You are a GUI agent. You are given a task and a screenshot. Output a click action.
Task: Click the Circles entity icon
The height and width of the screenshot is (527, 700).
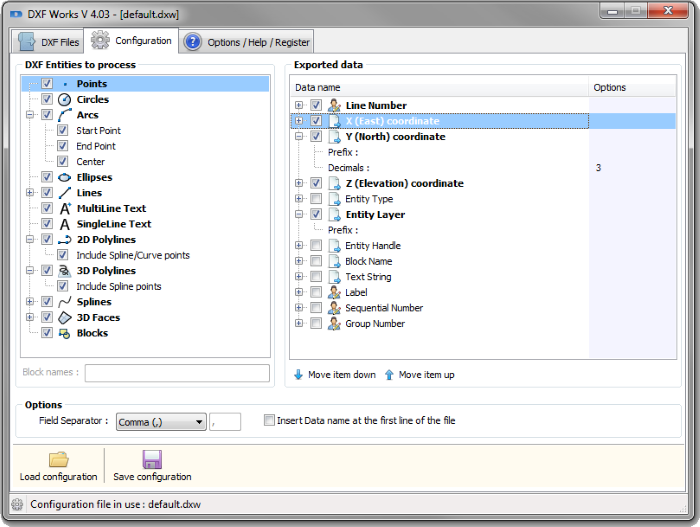[x=65, y=99]
